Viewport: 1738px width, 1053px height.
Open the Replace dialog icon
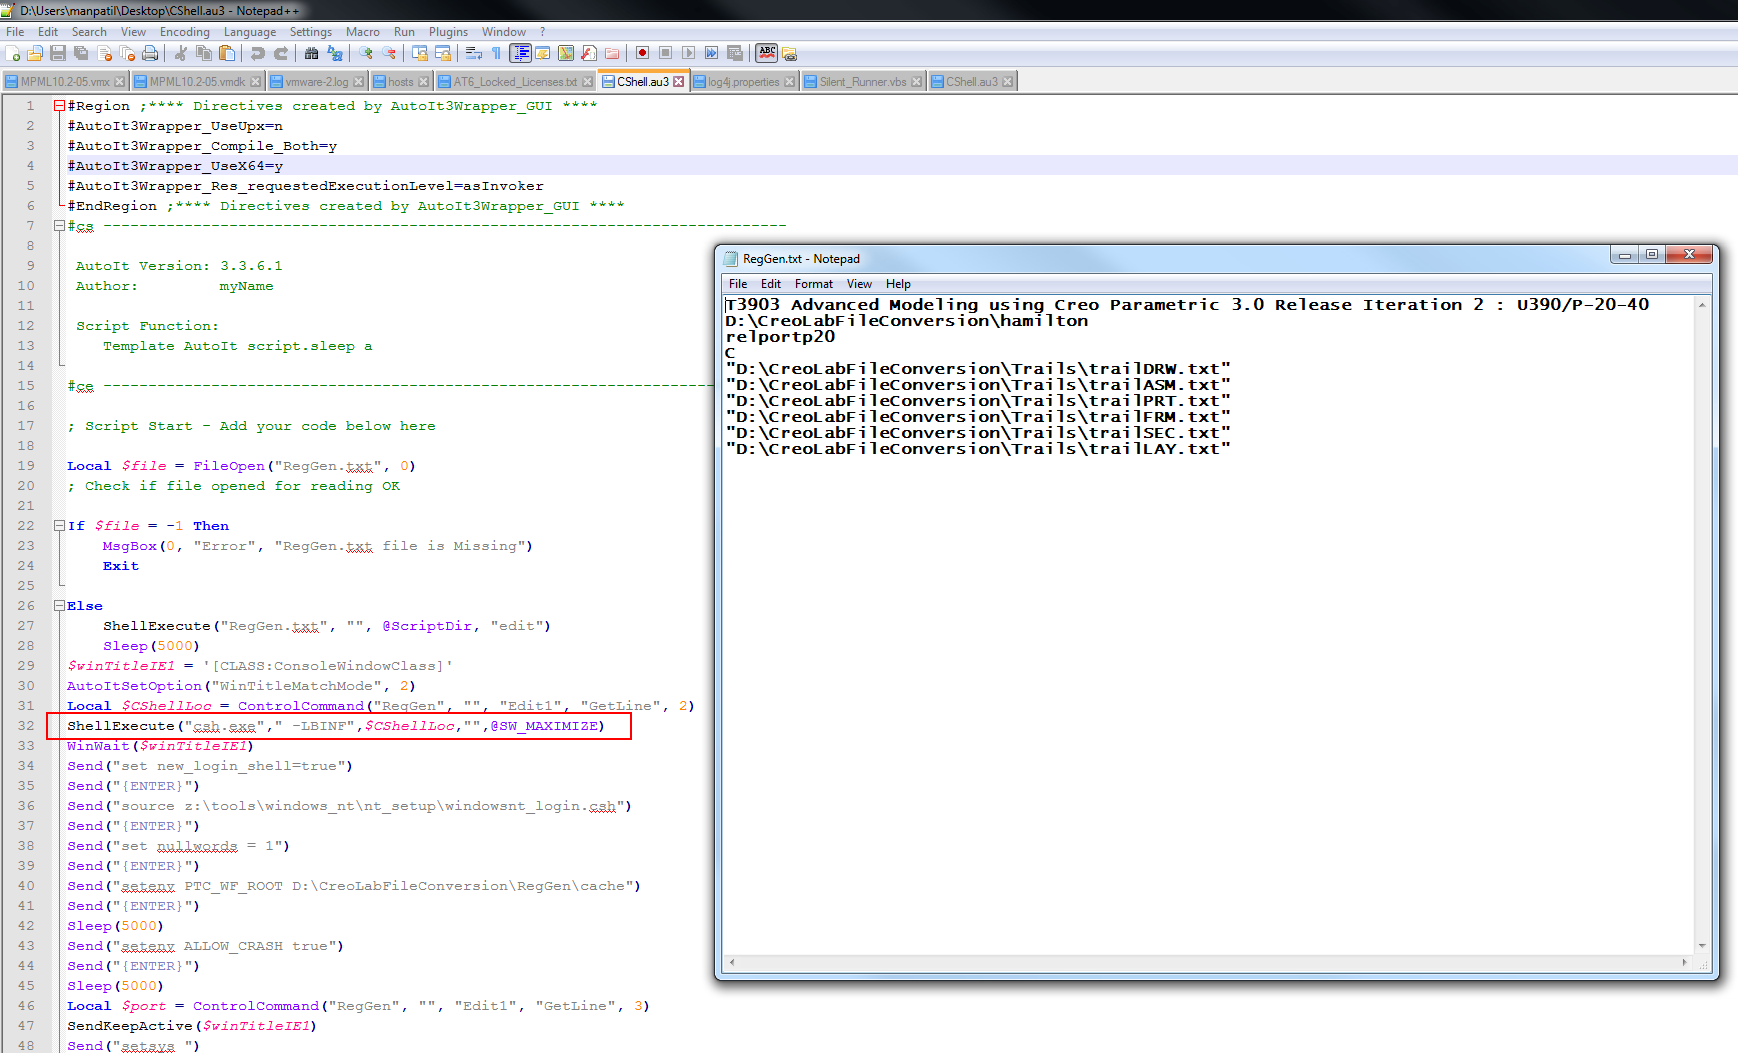tap(335, 53)
